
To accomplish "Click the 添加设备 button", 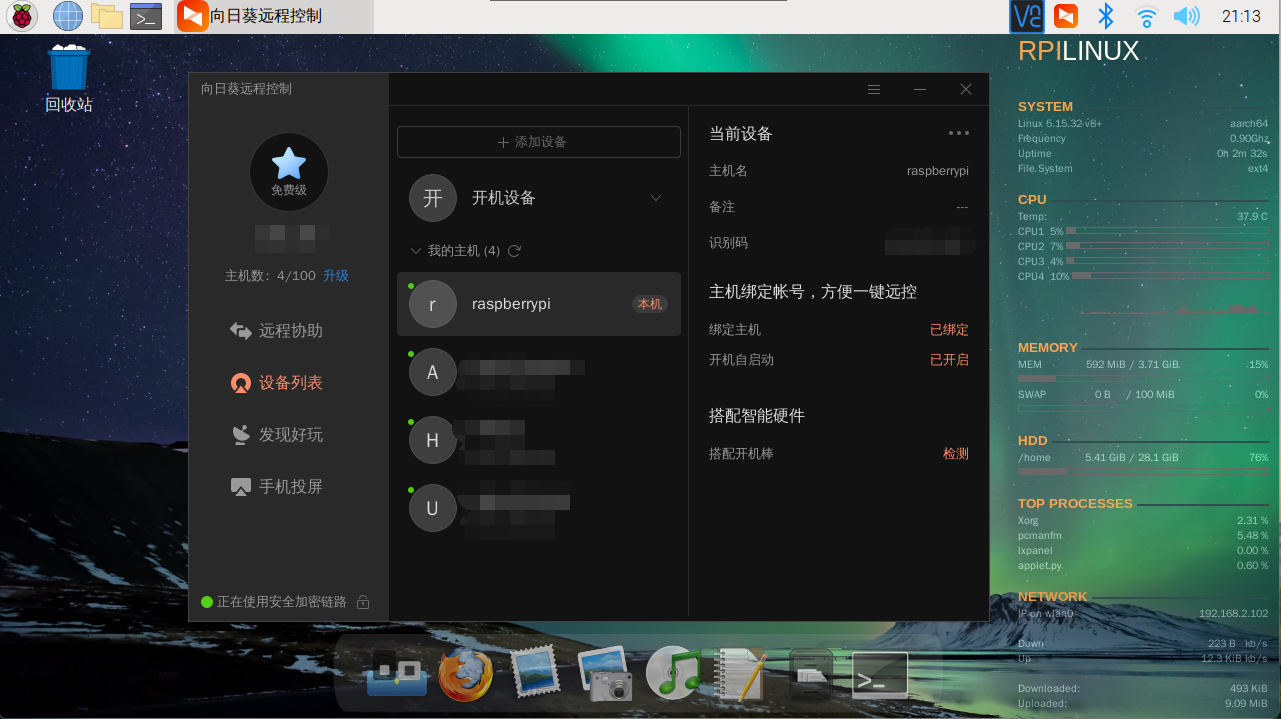I will coord(538,142).
